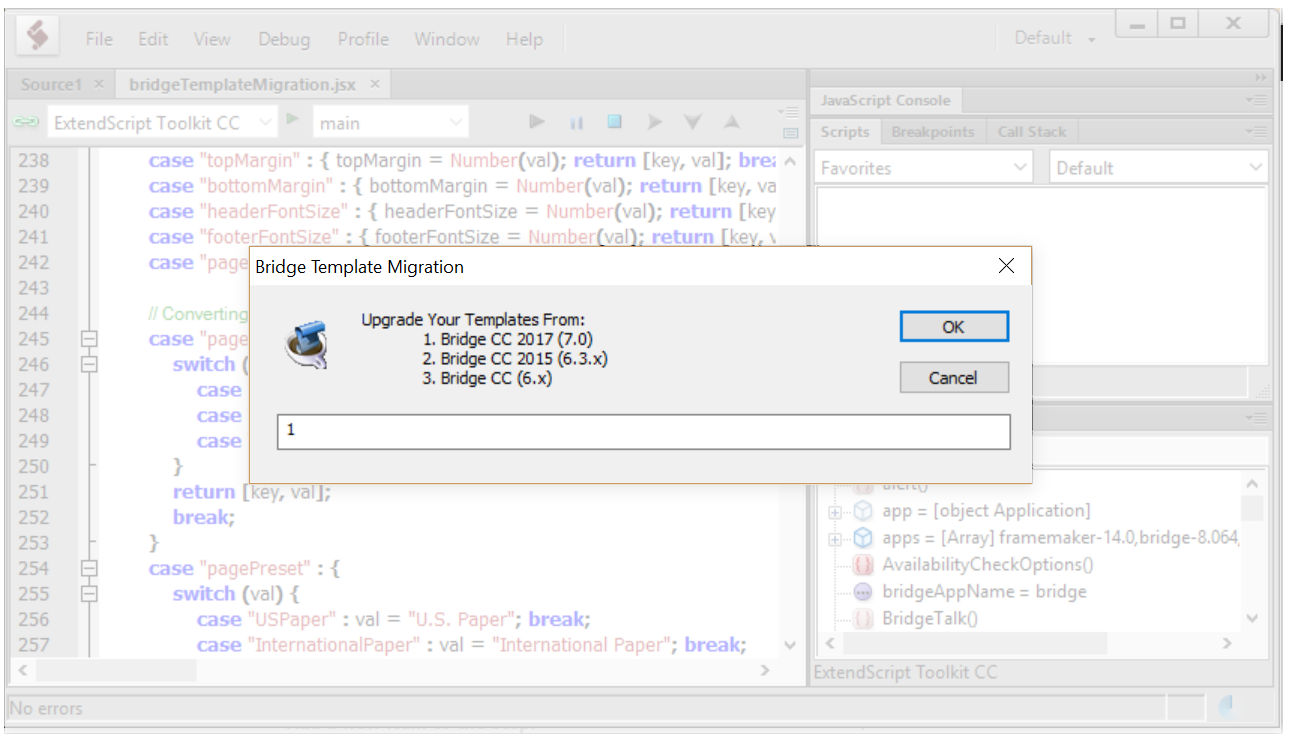Select the bridgeTemplateMigration.jsx tab
Viewport: 1292px width, 747px height.
point(244,85)
